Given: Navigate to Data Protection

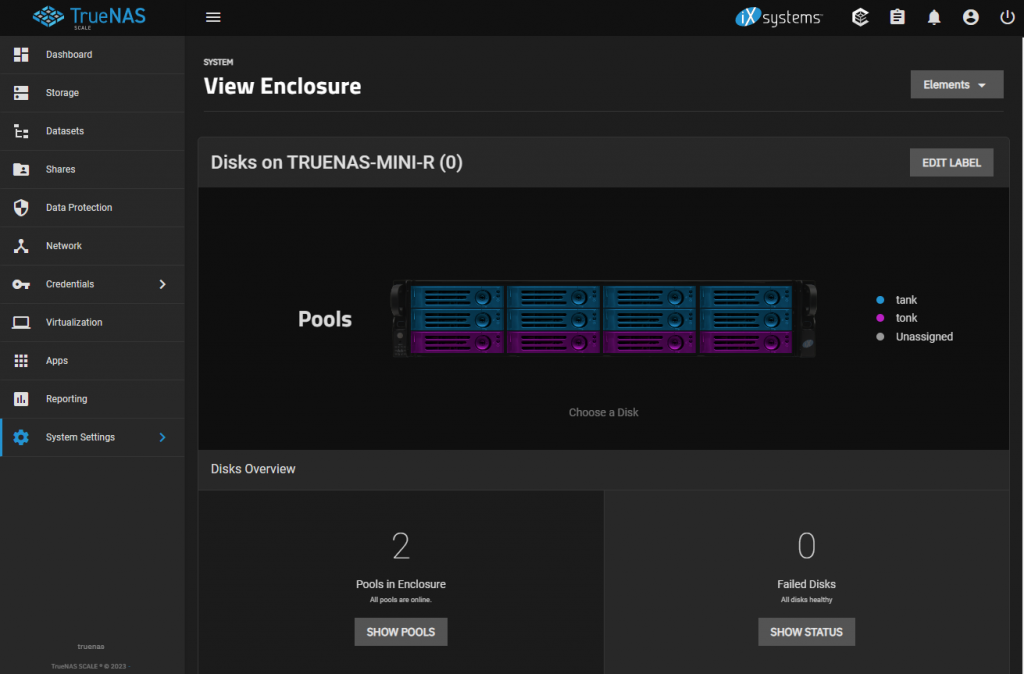Looking at the screenshot, I should (92, 208).
